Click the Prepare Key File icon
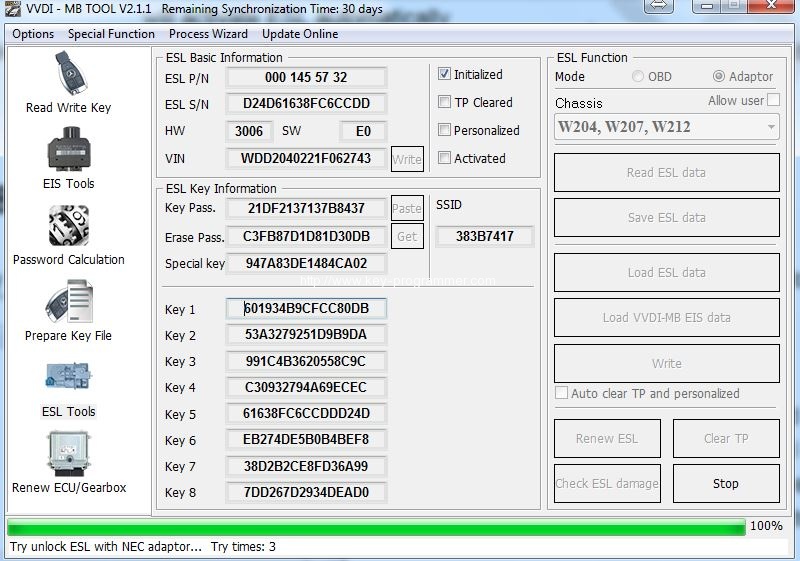Screen dimensions: 800x561 [68, 303]
